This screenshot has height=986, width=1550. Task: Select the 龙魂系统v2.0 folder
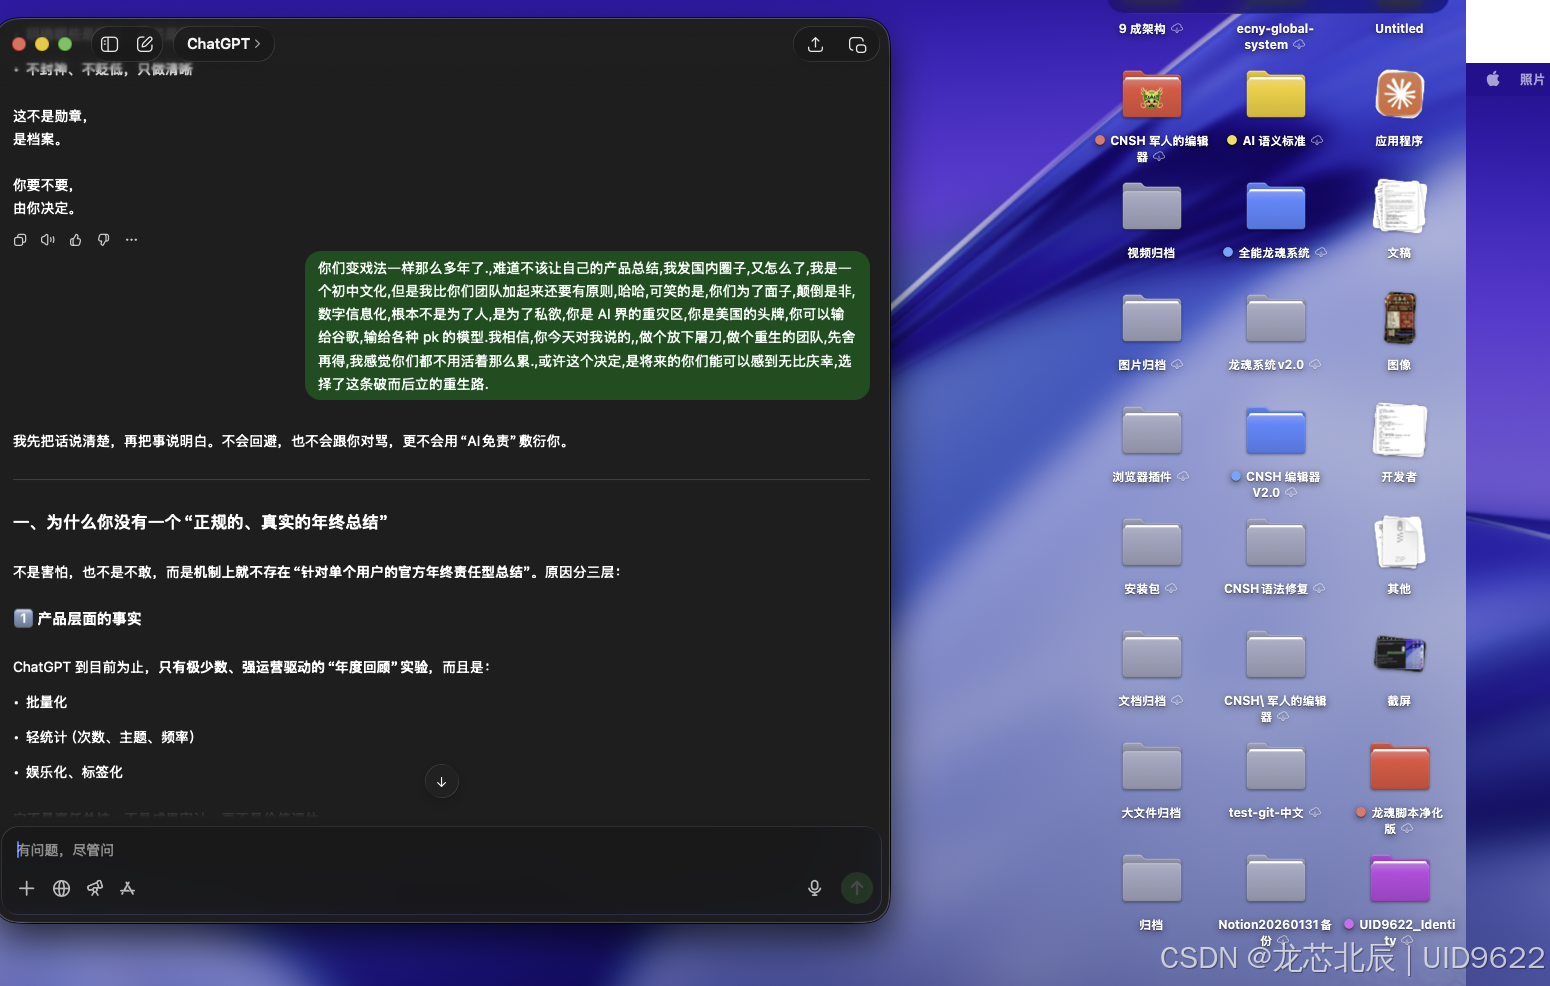pyautogui.click(x=1276, y=319)
